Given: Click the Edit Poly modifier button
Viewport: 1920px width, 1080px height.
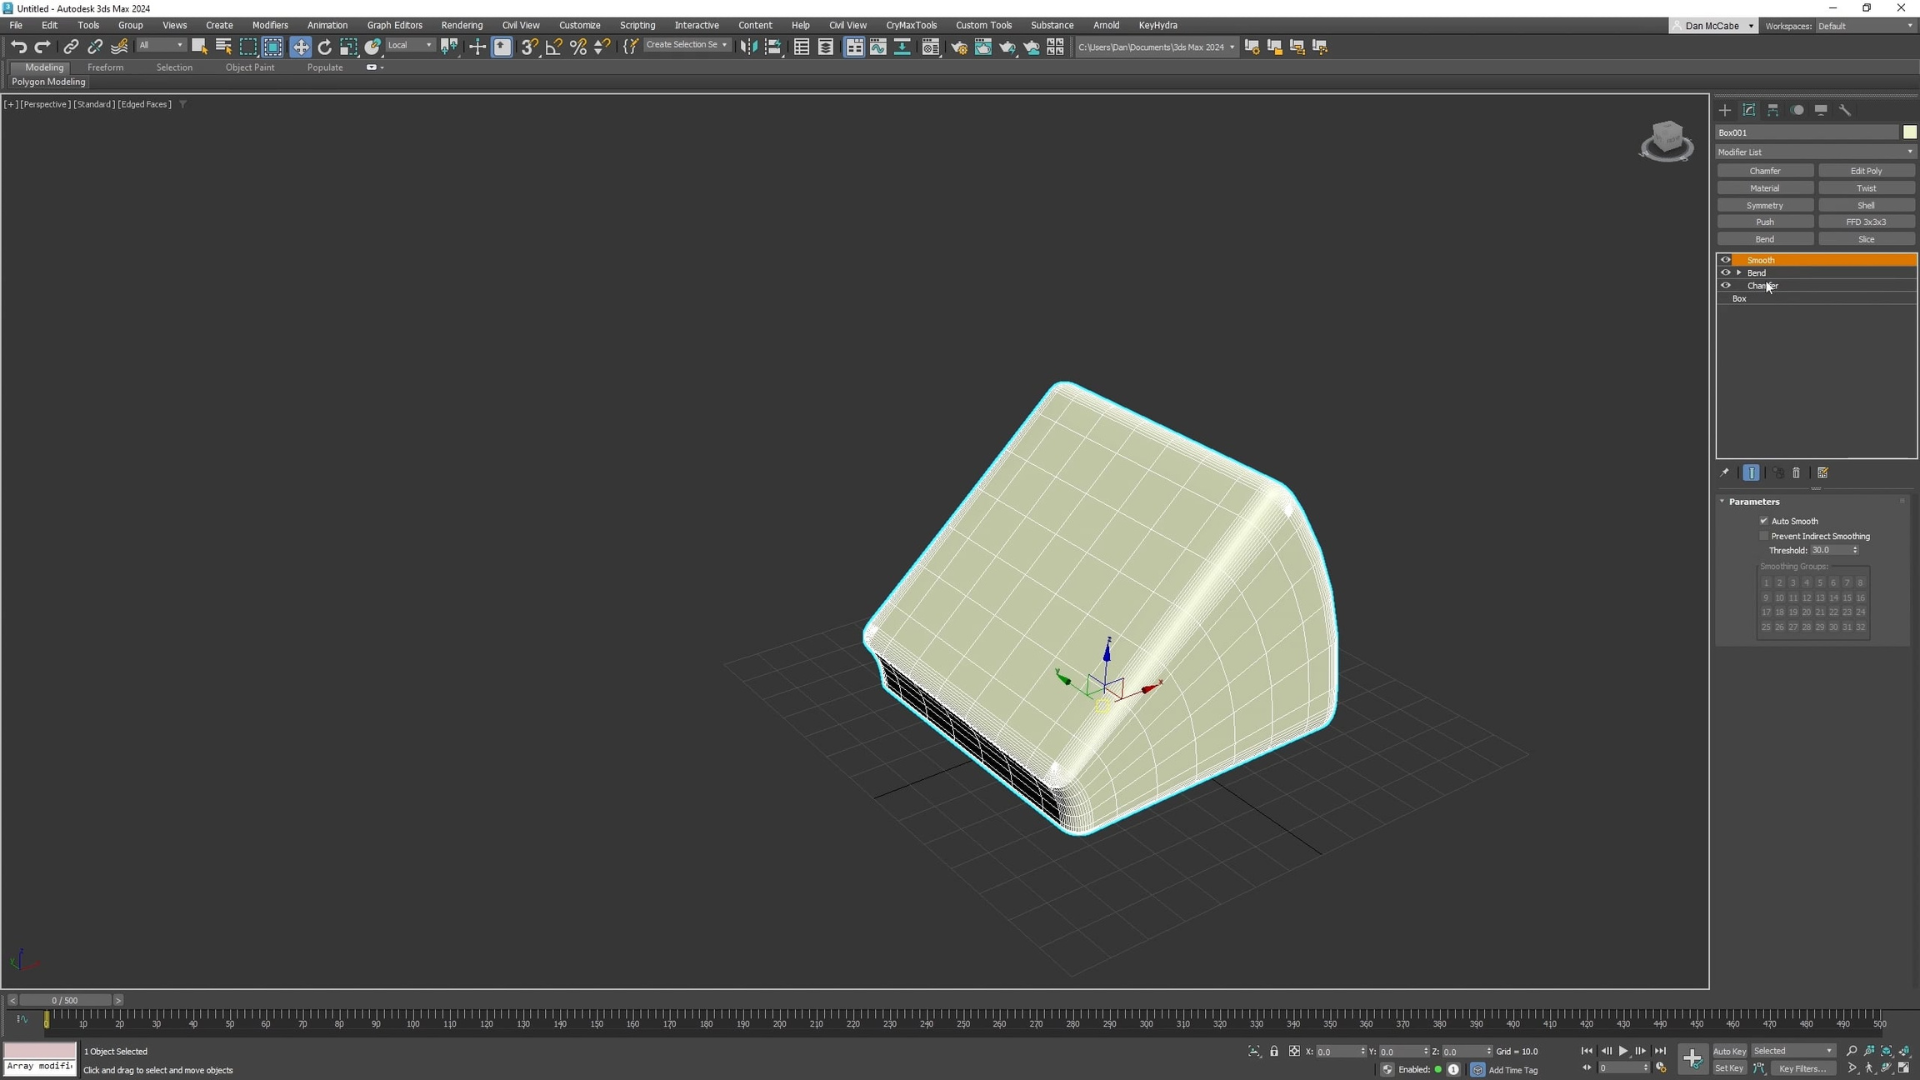Looking at the screenshot, I should [x=1866, y=171].
